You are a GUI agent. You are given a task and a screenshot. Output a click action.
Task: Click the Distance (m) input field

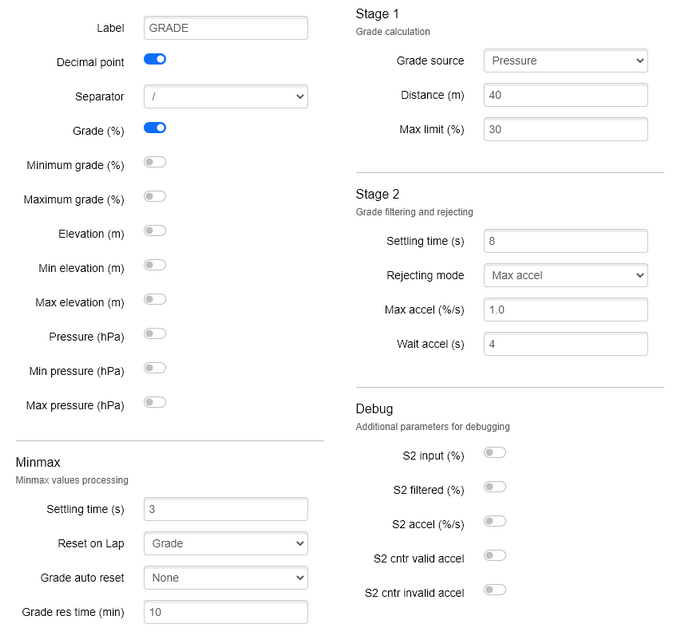(x=566, y=95)
